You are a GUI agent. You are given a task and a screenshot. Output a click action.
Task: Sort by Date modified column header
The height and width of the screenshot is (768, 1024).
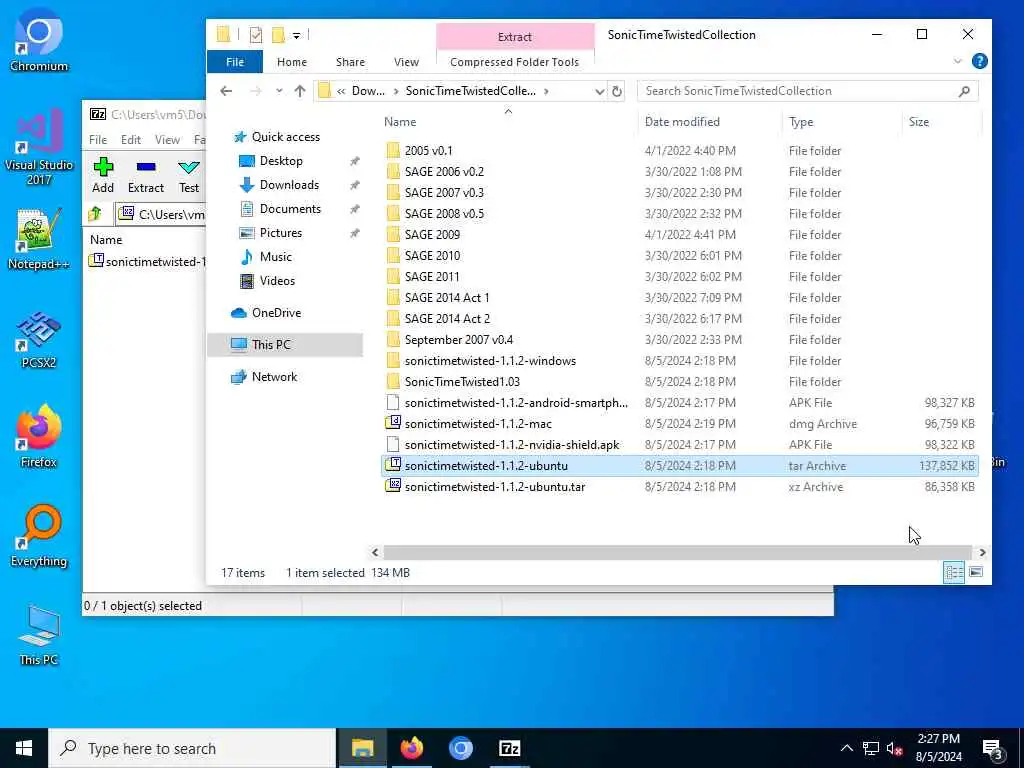tap(709, 122)
